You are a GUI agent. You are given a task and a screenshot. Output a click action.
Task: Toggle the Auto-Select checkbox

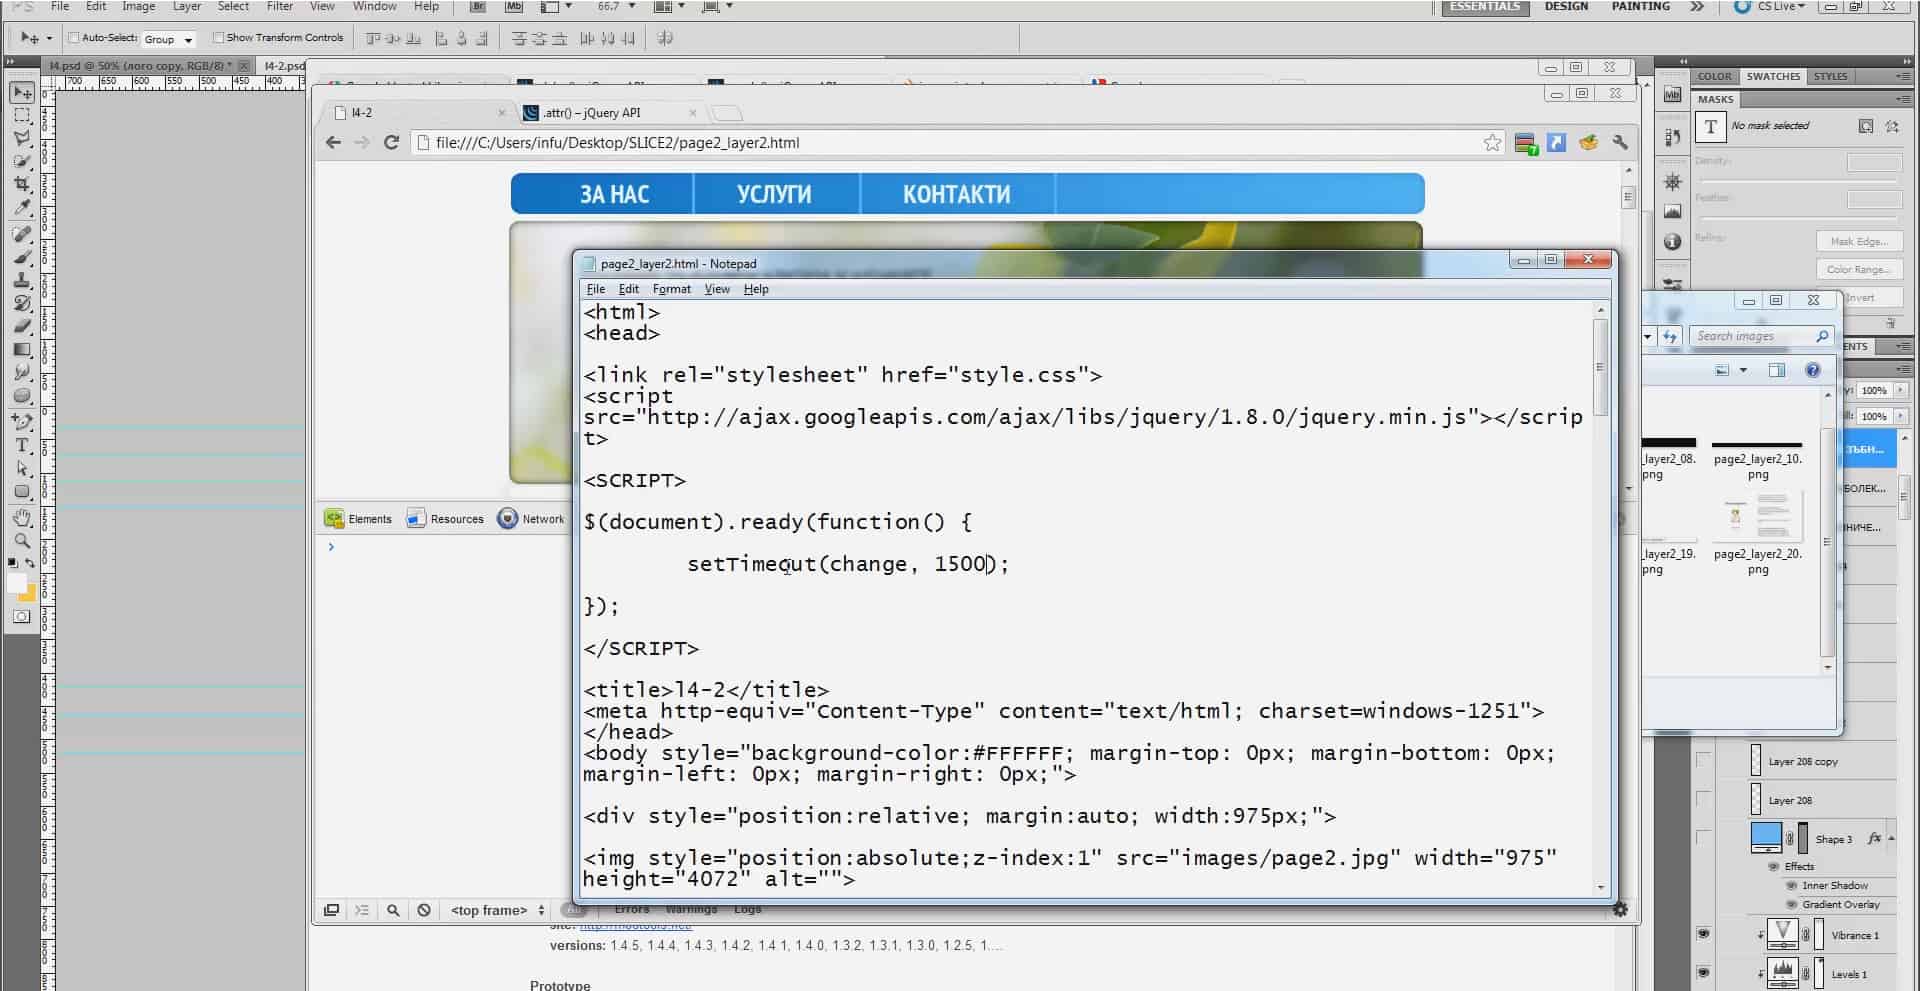[73, 38]
